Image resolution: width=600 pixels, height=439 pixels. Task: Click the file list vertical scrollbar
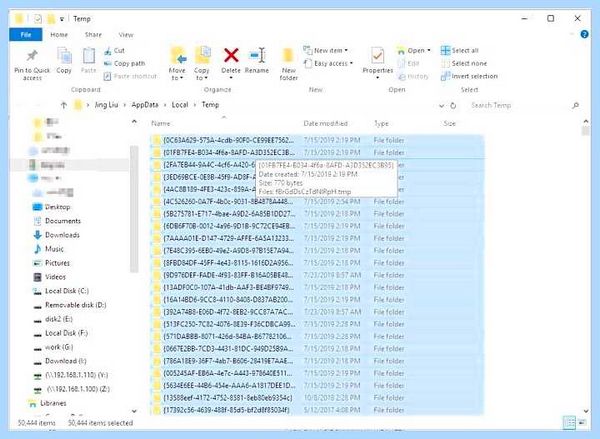point(586,266)
